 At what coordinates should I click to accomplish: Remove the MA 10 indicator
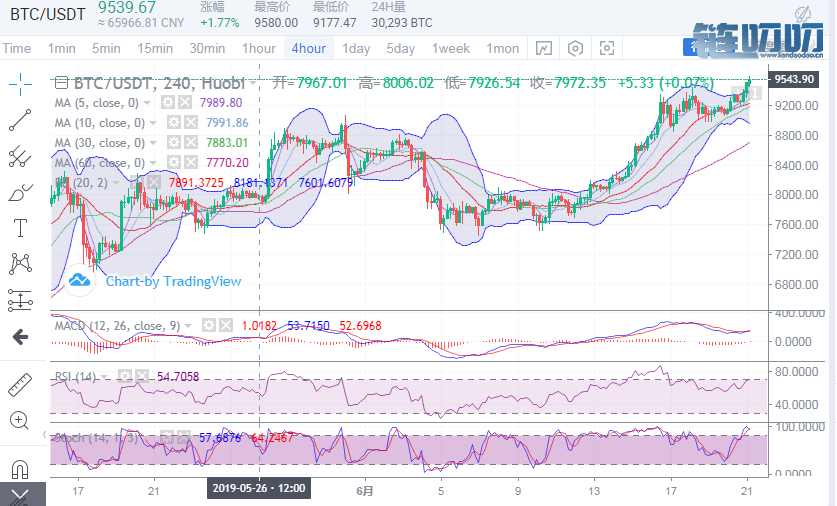[x=191, y=123]
